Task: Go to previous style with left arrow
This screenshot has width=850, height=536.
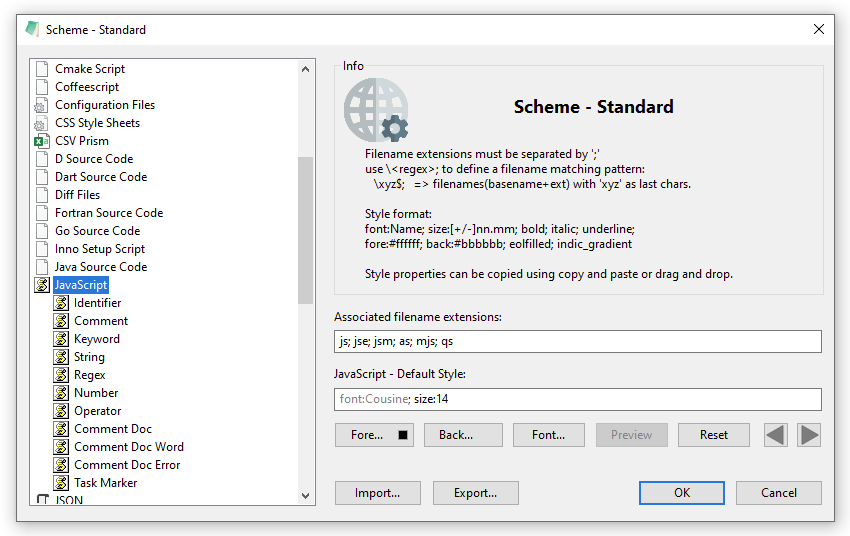Action: click(776, 435)
